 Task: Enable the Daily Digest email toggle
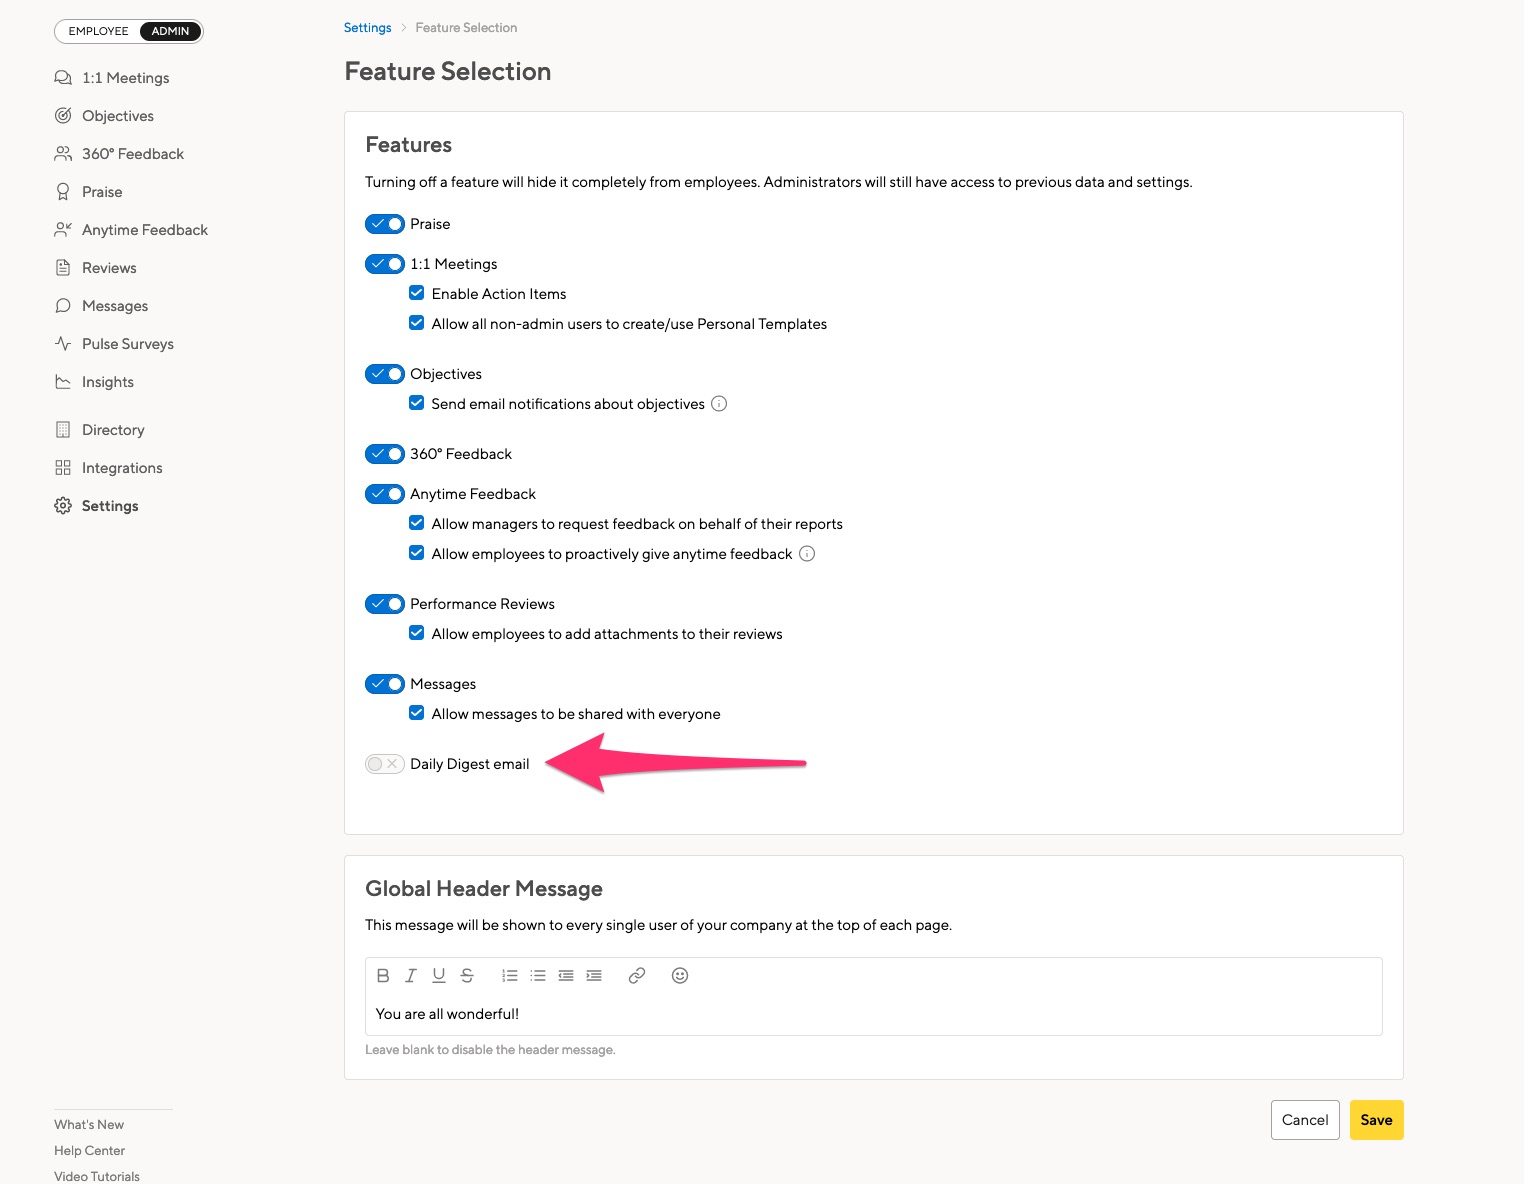click(x=384, y=763)
